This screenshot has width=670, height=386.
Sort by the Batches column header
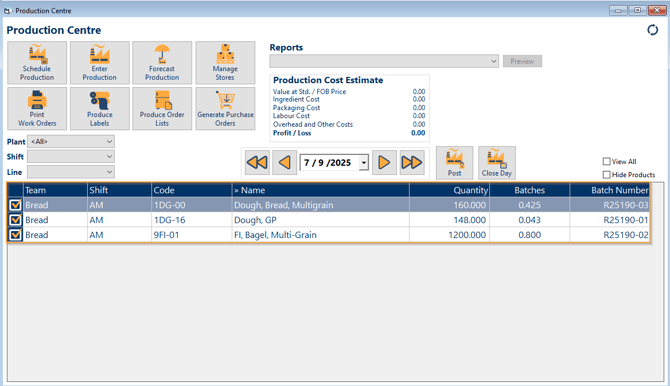point(530,190)
